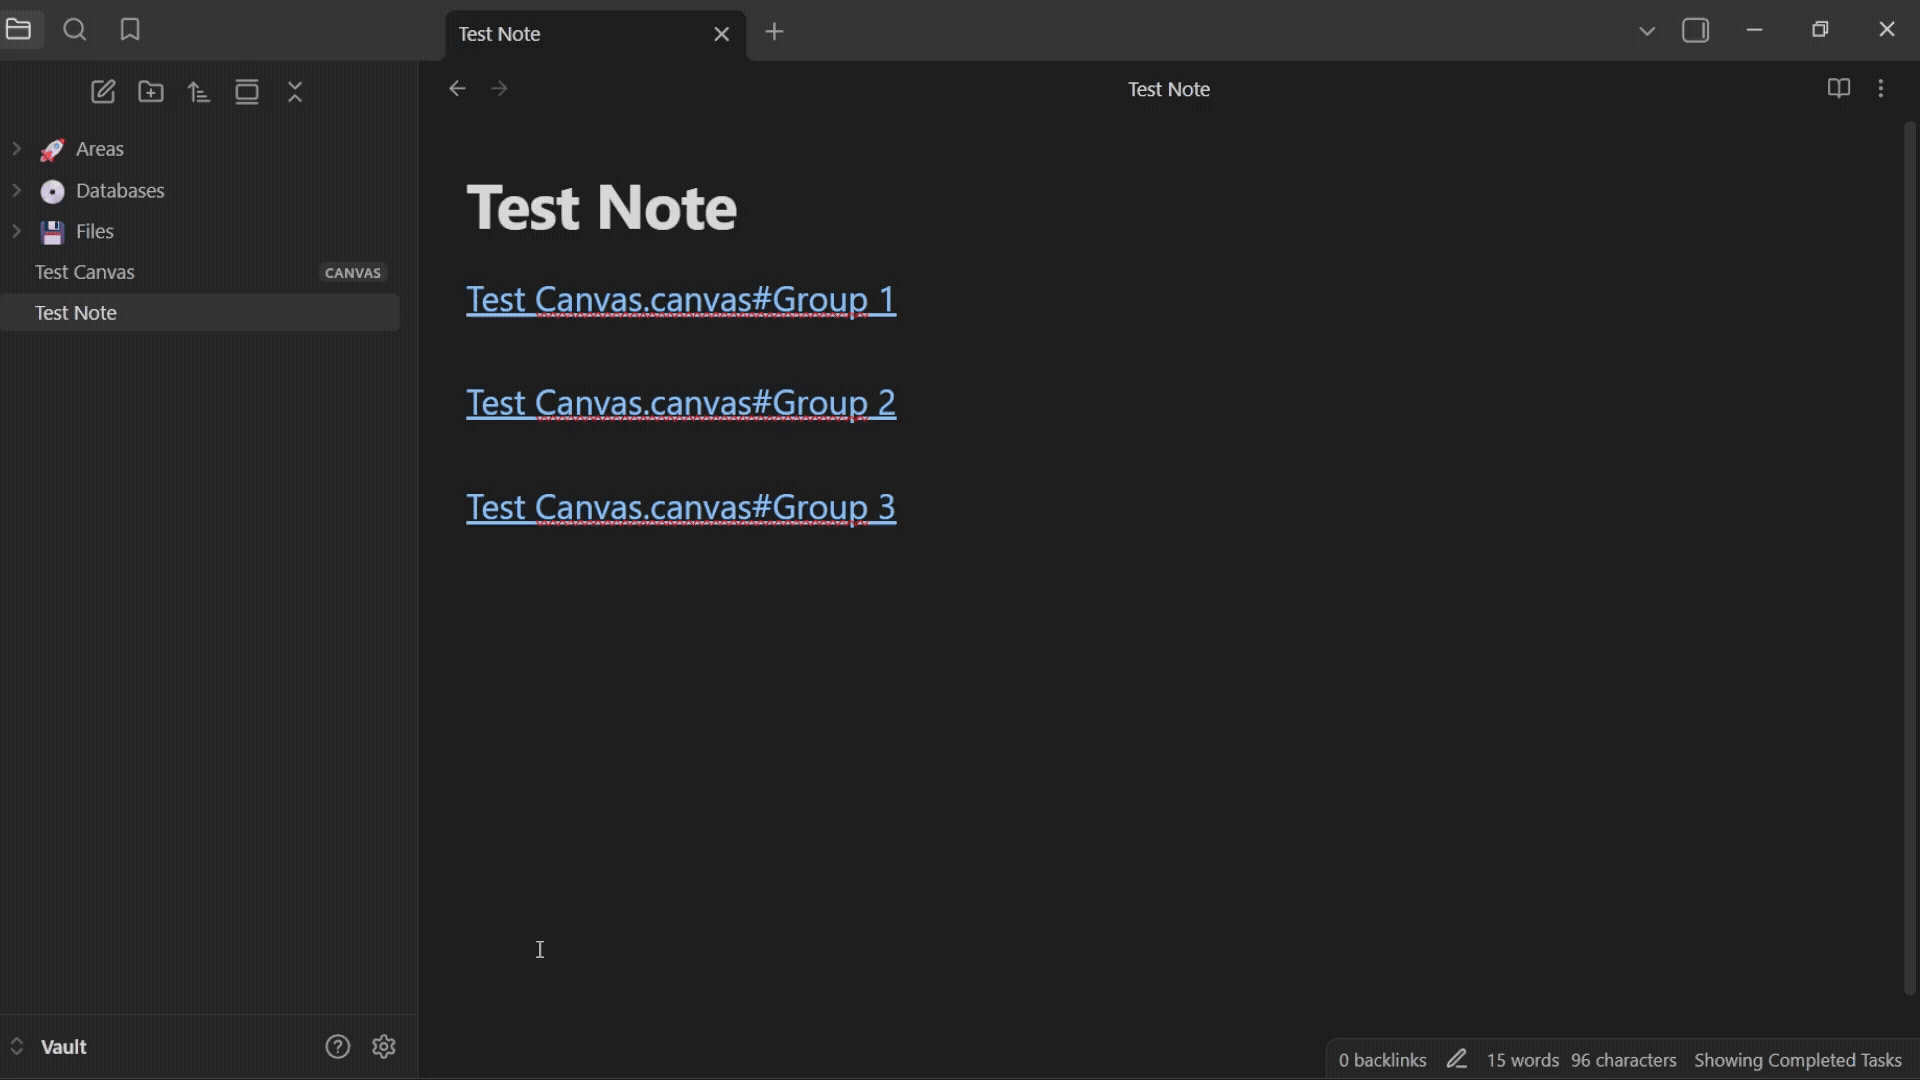The image size is (1920, 1080).
Task: Click the New note icon
Action: (103, 92)
